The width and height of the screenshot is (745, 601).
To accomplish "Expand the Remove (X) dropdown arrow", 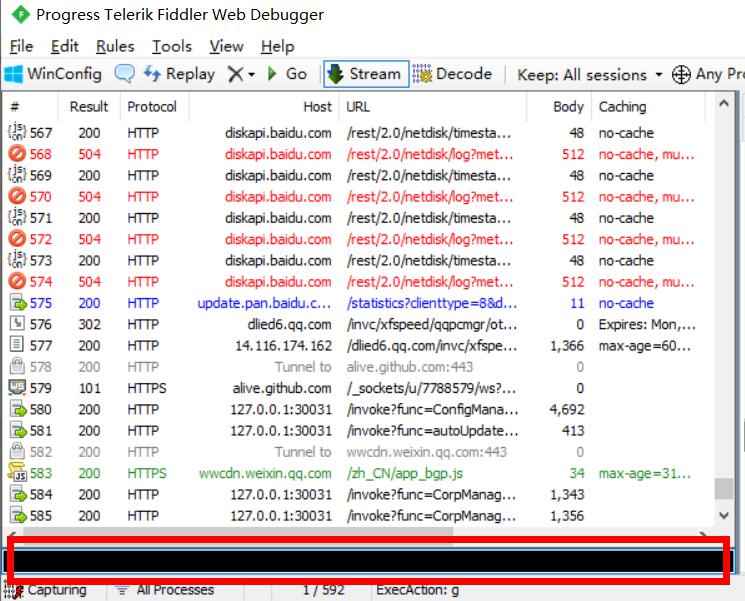I will point(251,75).
